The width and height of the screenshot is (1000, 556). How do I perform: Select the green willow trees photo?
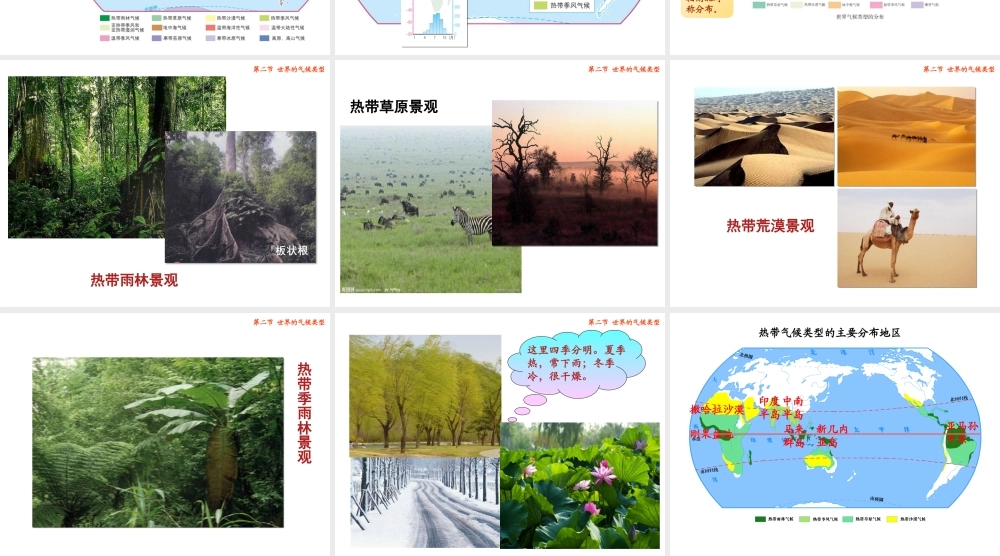point(425,395)
